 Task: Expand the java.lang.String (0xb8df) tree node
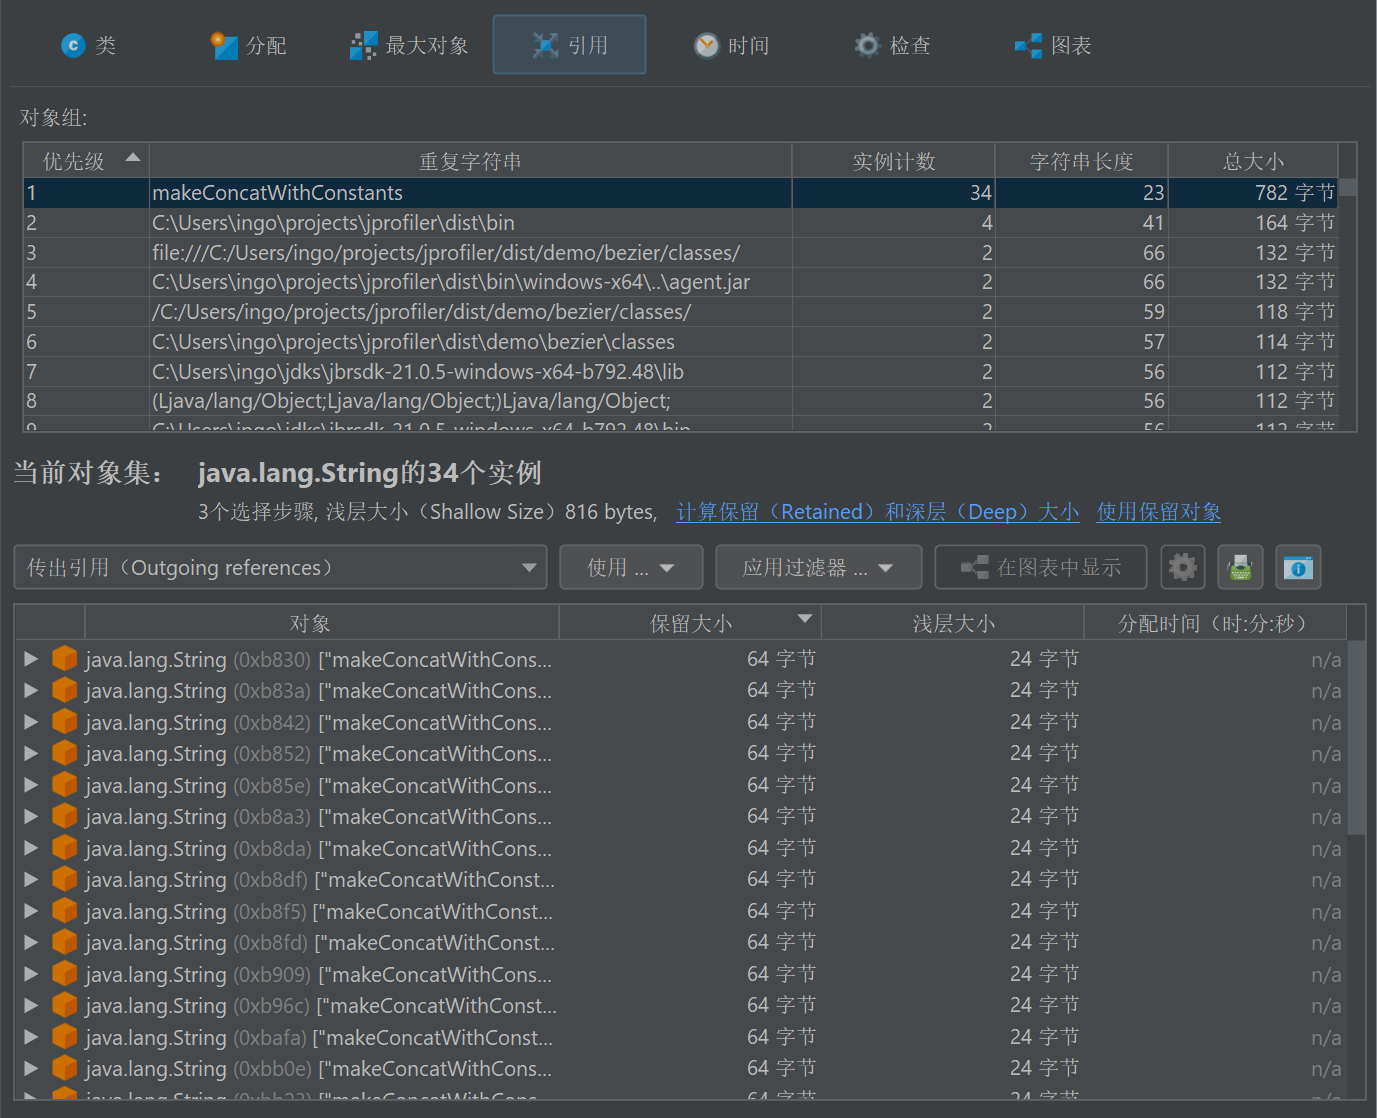pos(31,880)
